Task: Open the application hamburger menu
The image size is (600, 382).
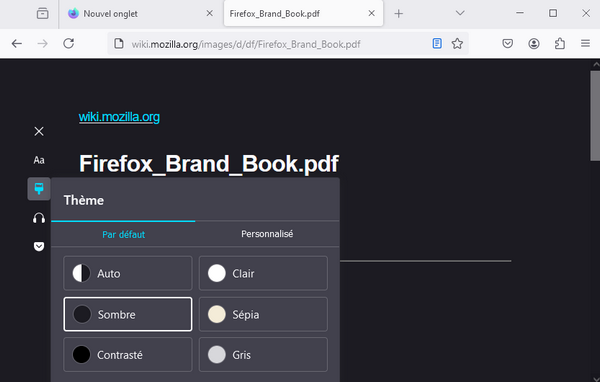Action: point(585,44)
